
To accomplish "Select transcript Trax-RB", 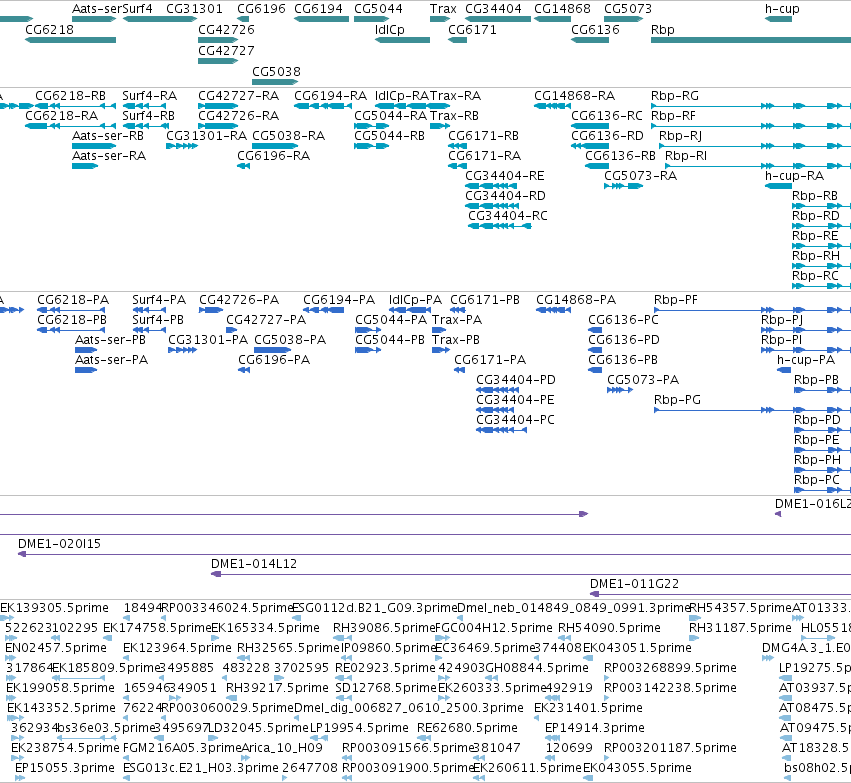I will point(440,126).
